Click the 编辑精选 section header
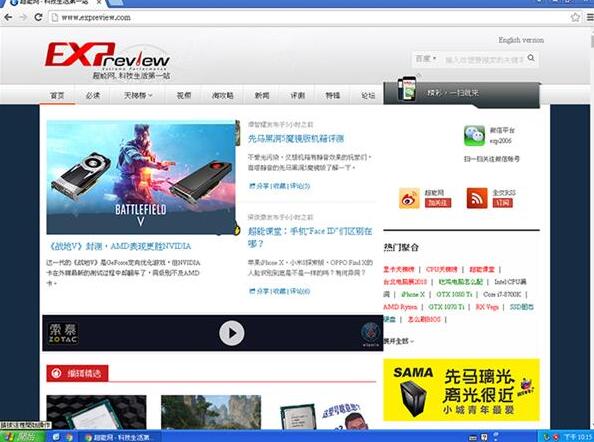 pos(77,373)
